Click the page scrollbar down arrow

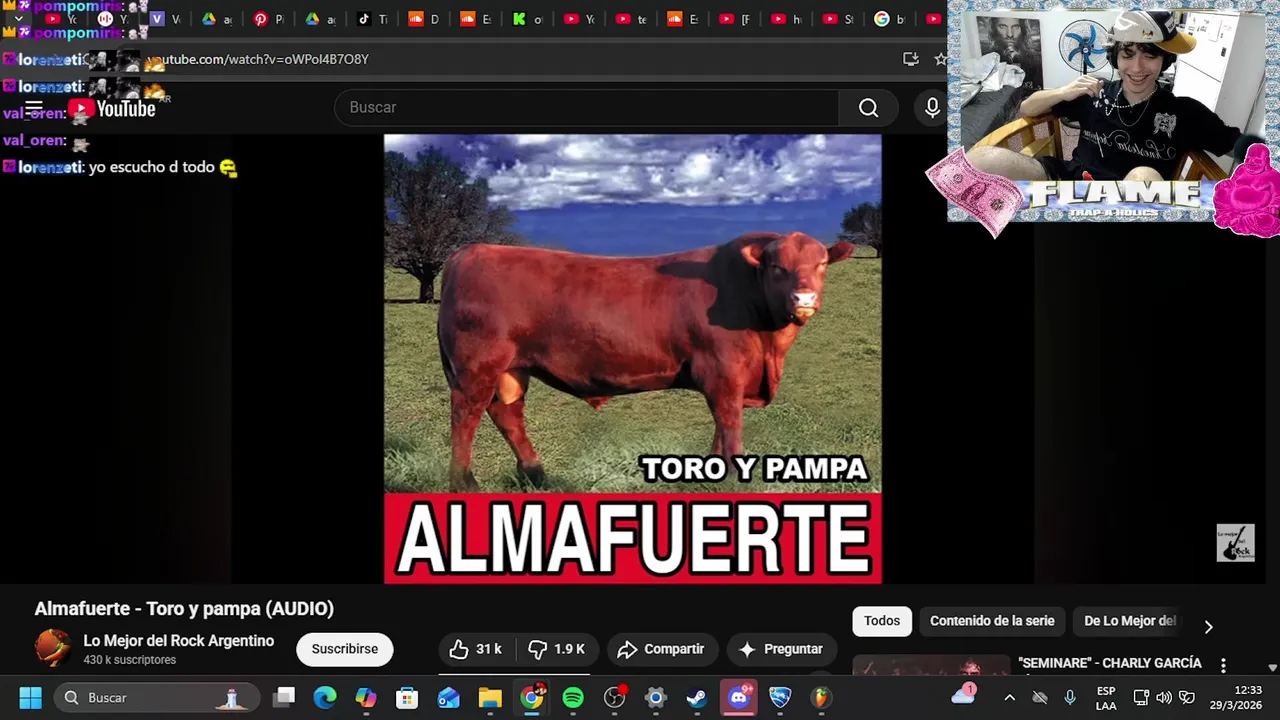1272,667
